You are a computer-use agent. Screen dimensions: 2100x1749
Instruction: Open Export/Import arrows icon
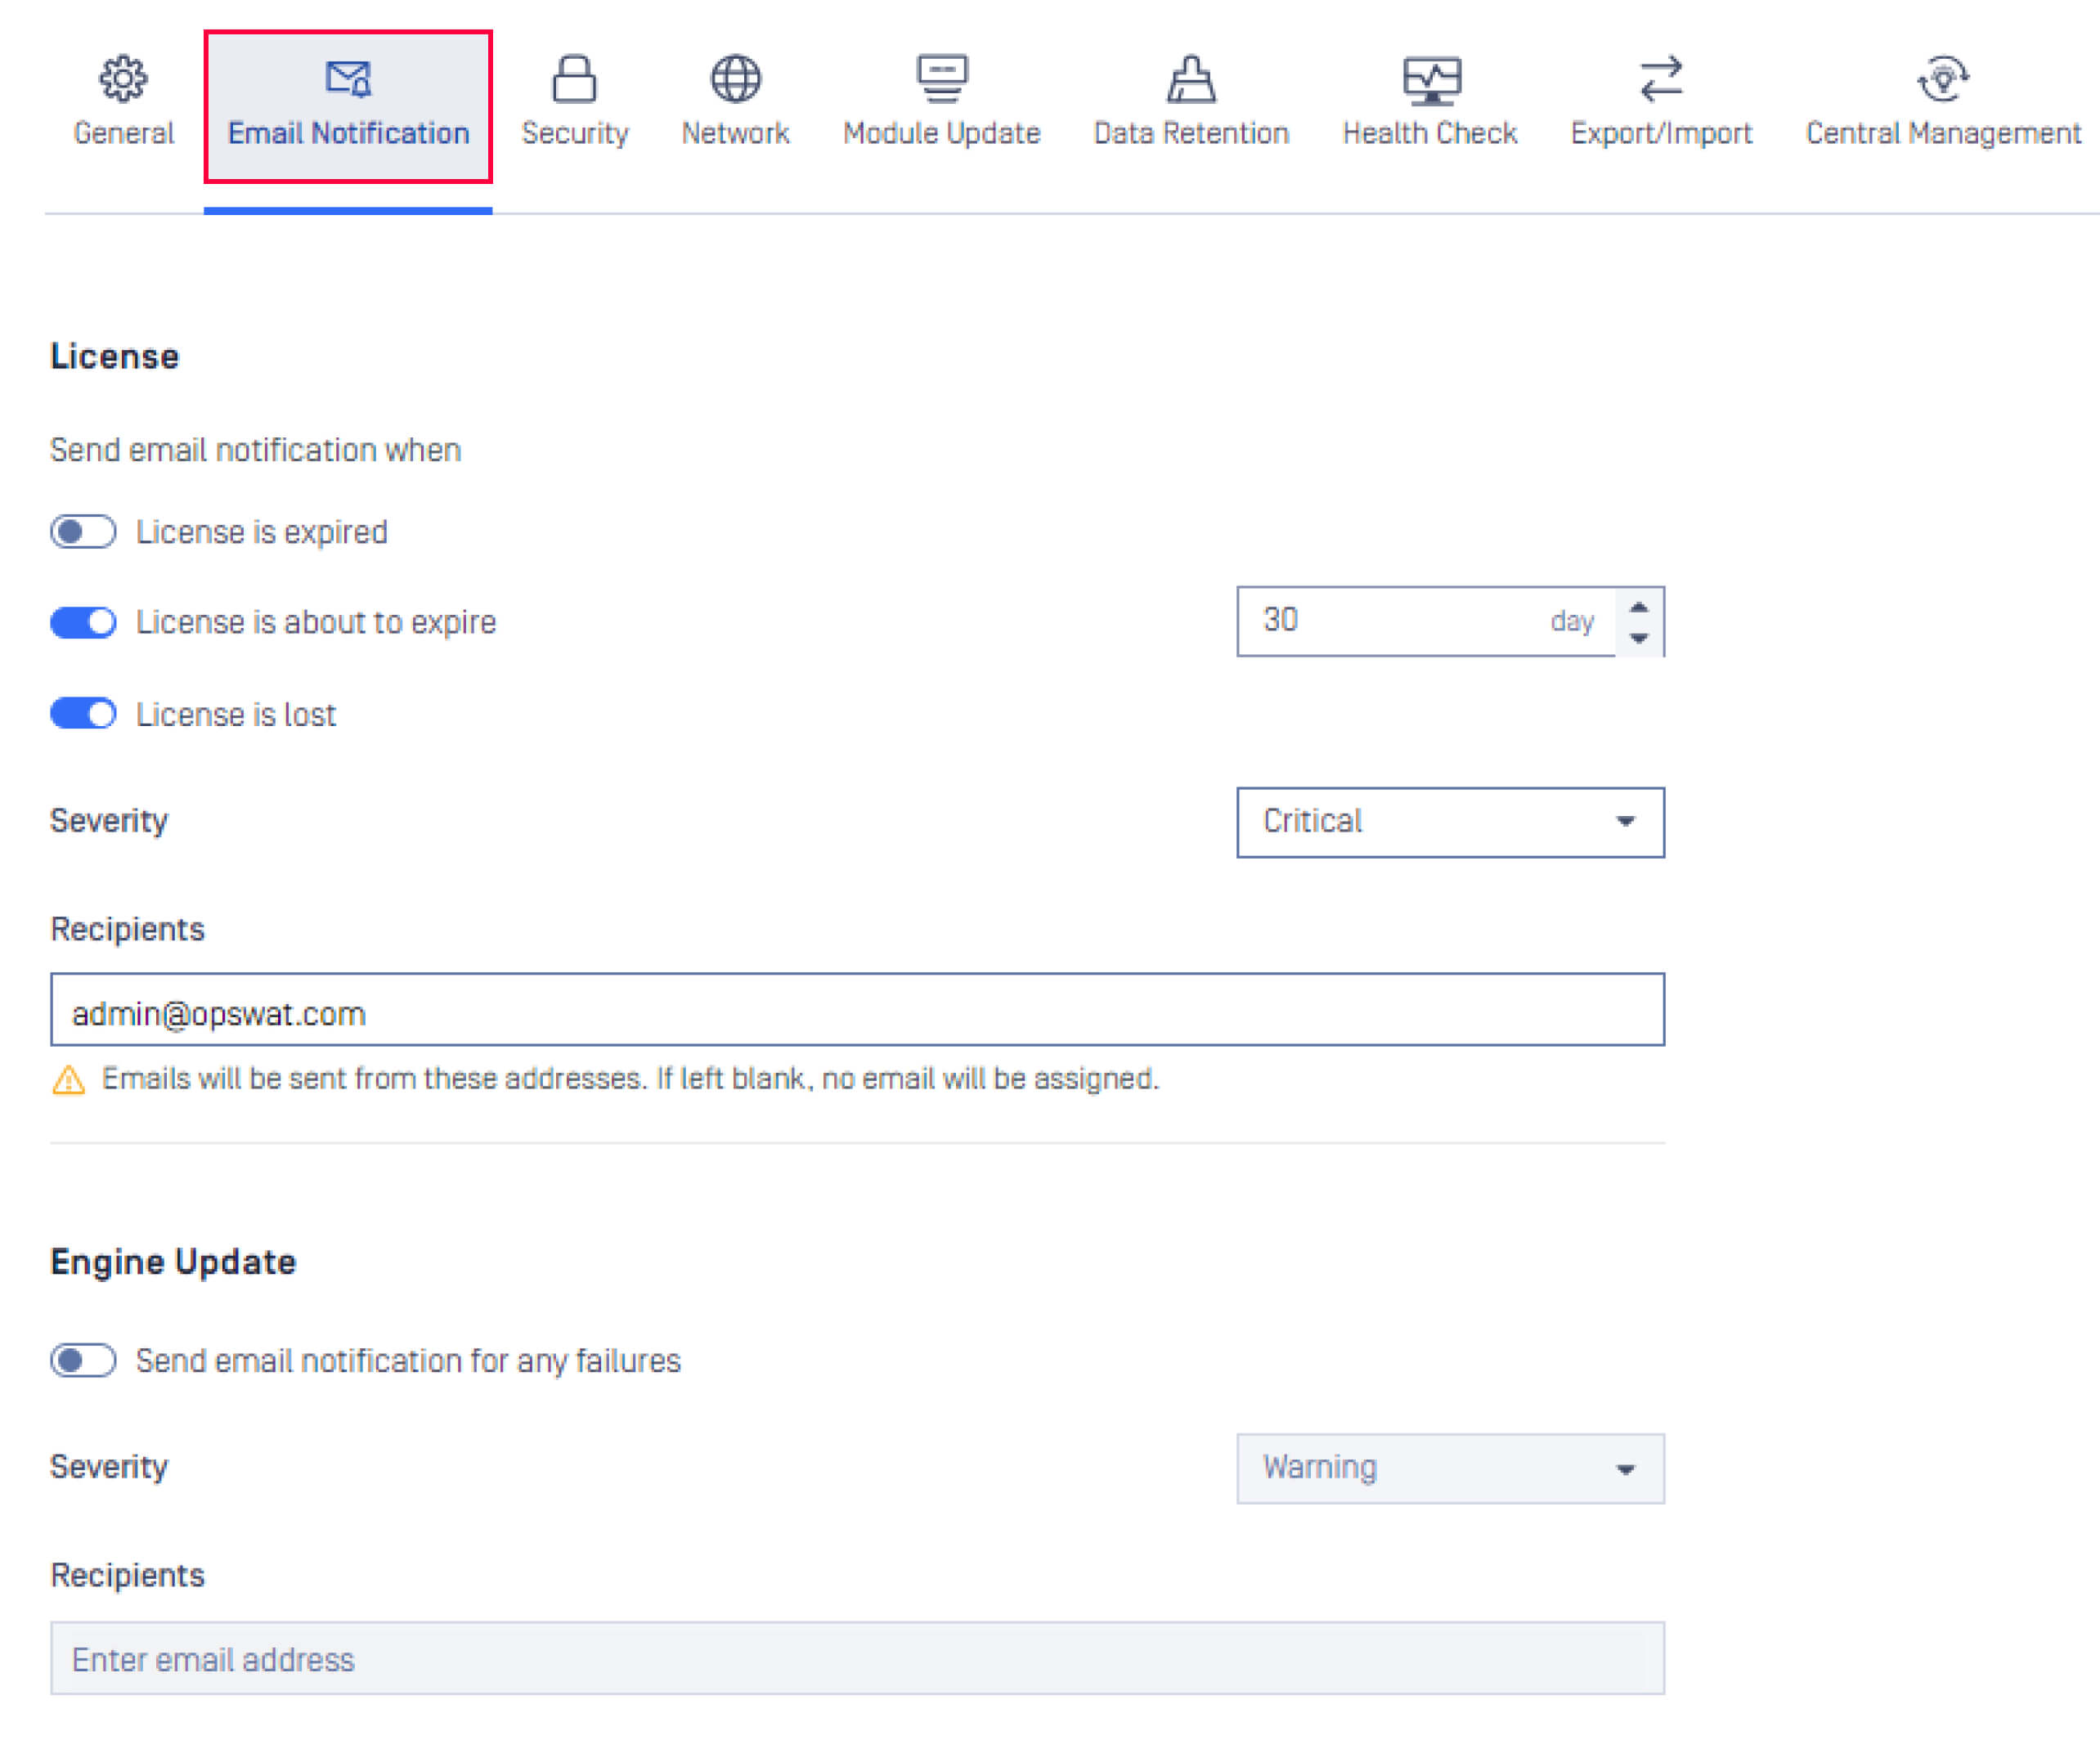pos(1661,78)
